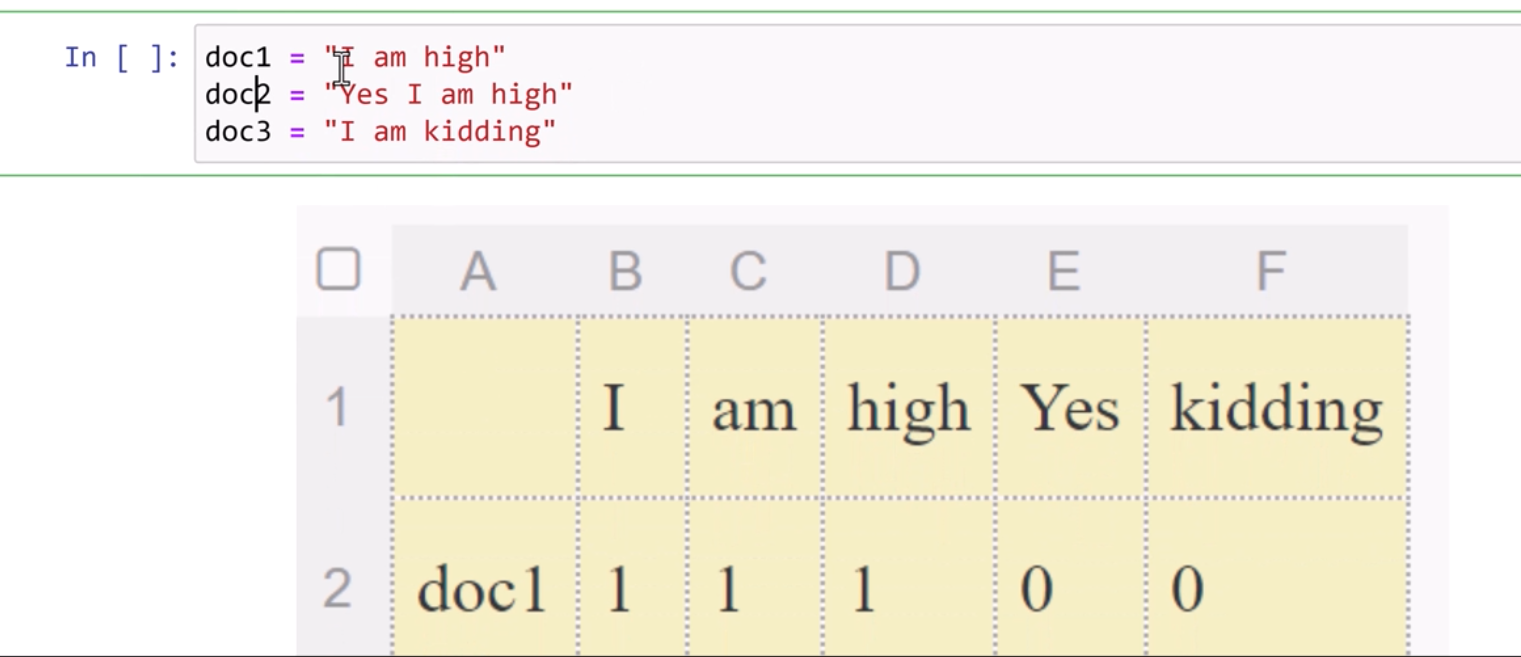
Task: Click the column C header
Action: (748, 271)
